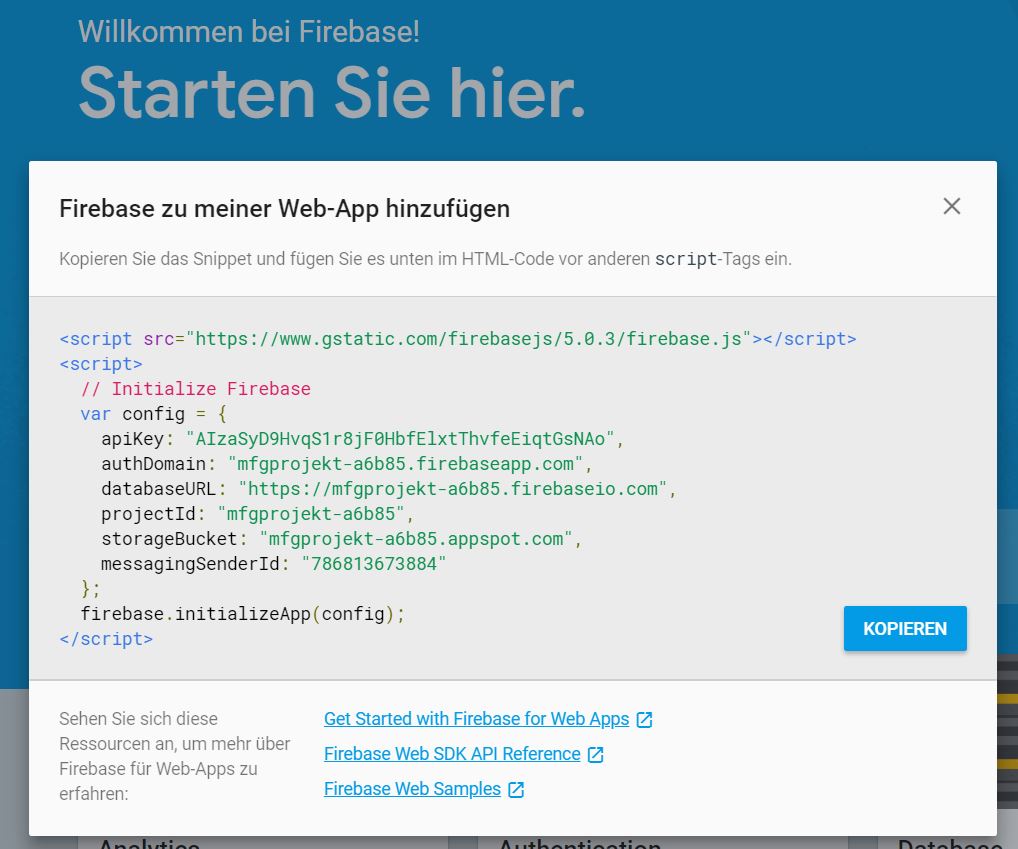Viewport: 1018px width, 849px height.
Task: Click the "var config = {" line
Action: click(153, 413)
